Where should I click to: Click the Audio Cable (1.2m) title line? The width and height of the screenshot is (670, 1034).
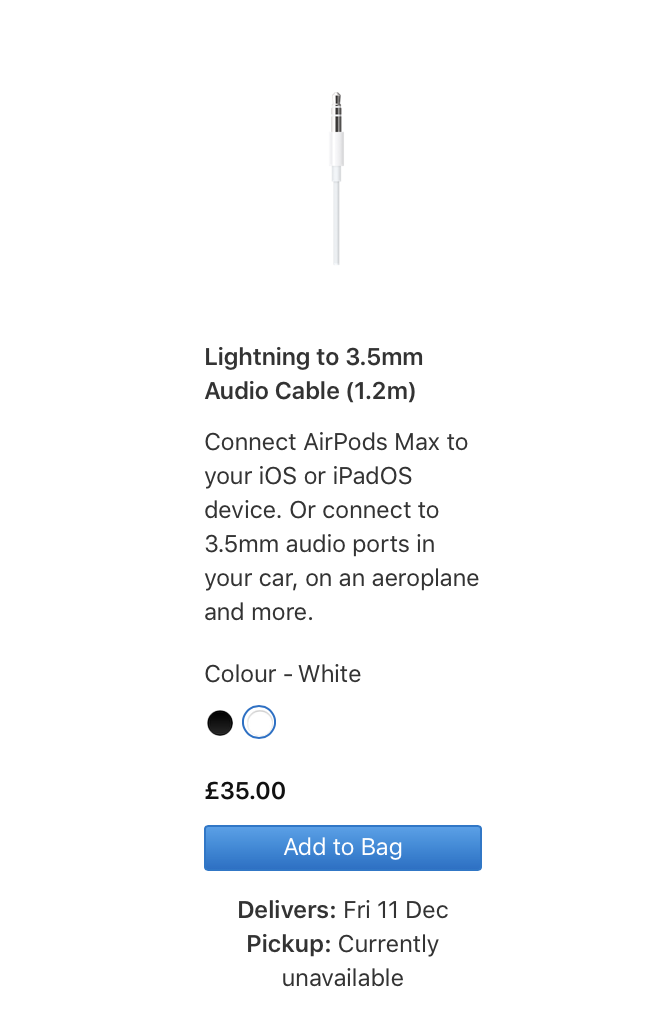point(310,391)
